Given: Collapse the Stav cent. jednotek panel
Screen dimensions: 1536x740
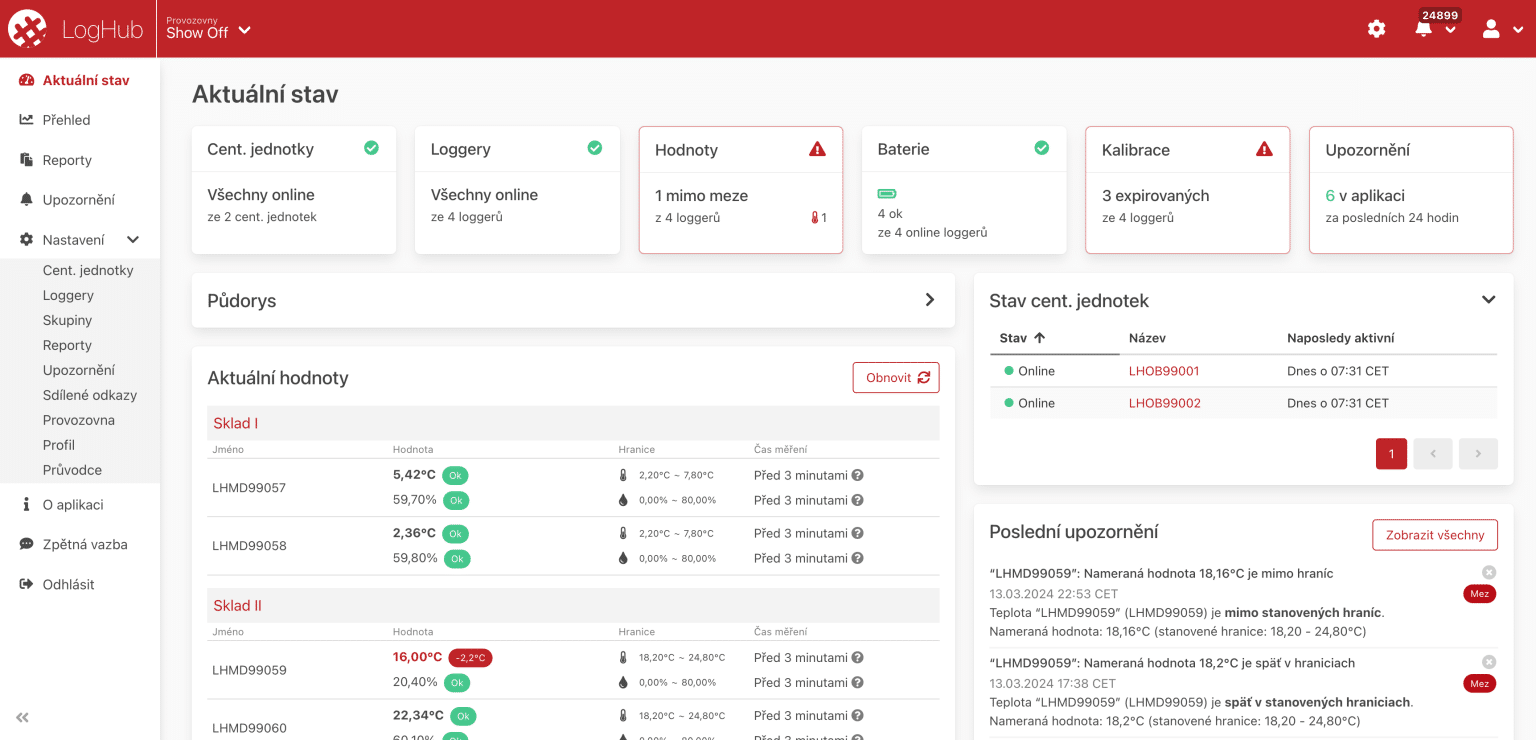Looking at the screenshot, I should coord(1488,300).
